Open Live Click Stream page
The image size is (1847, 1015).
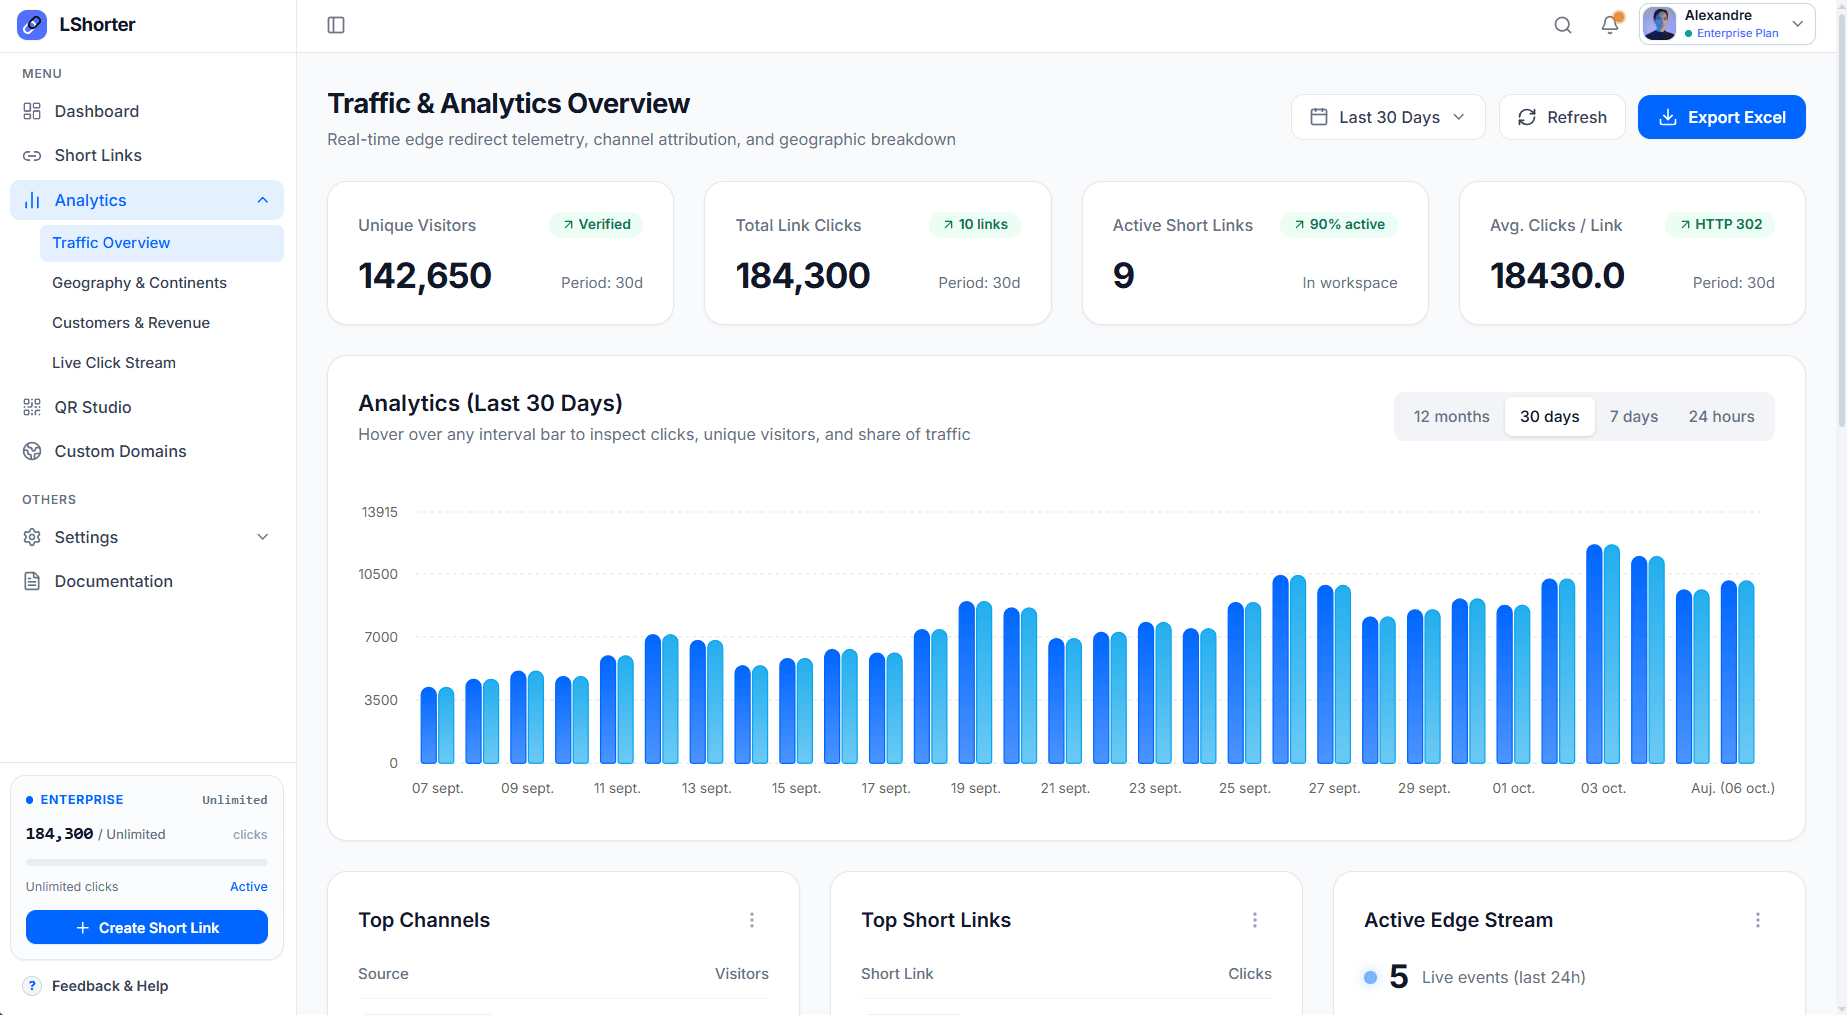coord(162,363)
